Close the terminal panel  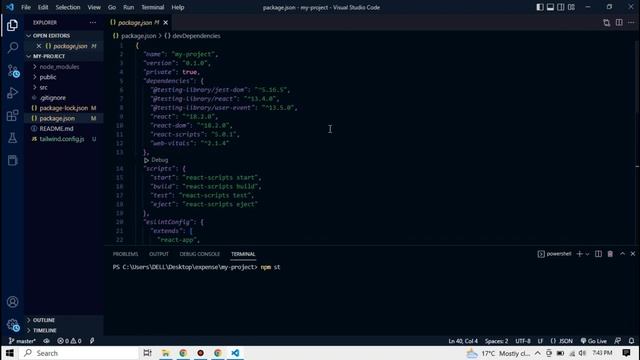click(633, 254)
